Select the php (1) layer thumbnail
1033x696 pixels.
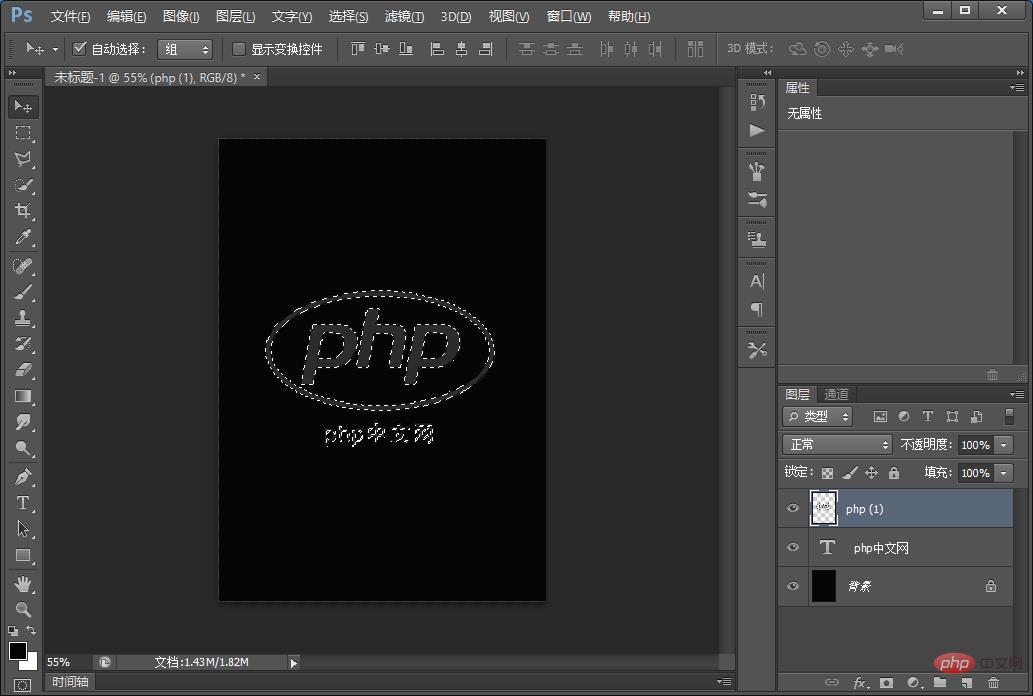[824, 508]
